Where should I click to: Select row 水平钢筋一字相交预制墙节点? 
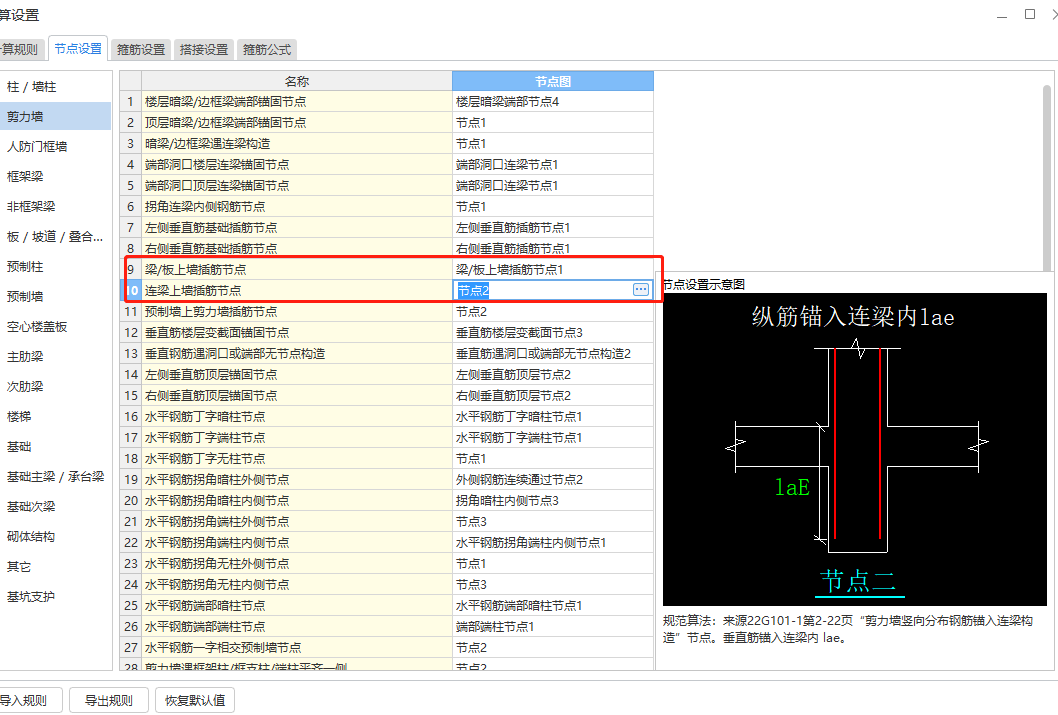pos(296,647)
